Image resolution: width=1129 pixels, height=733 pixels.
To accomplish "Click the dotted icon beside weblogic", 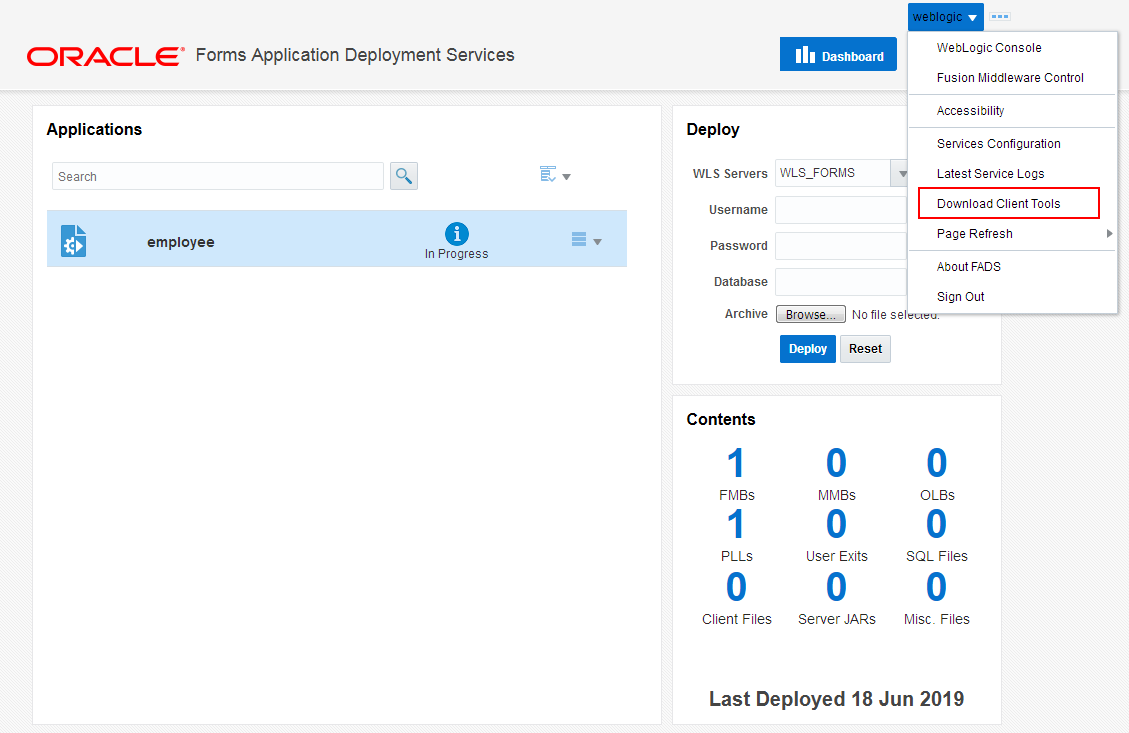I will tap(1000, 17).
